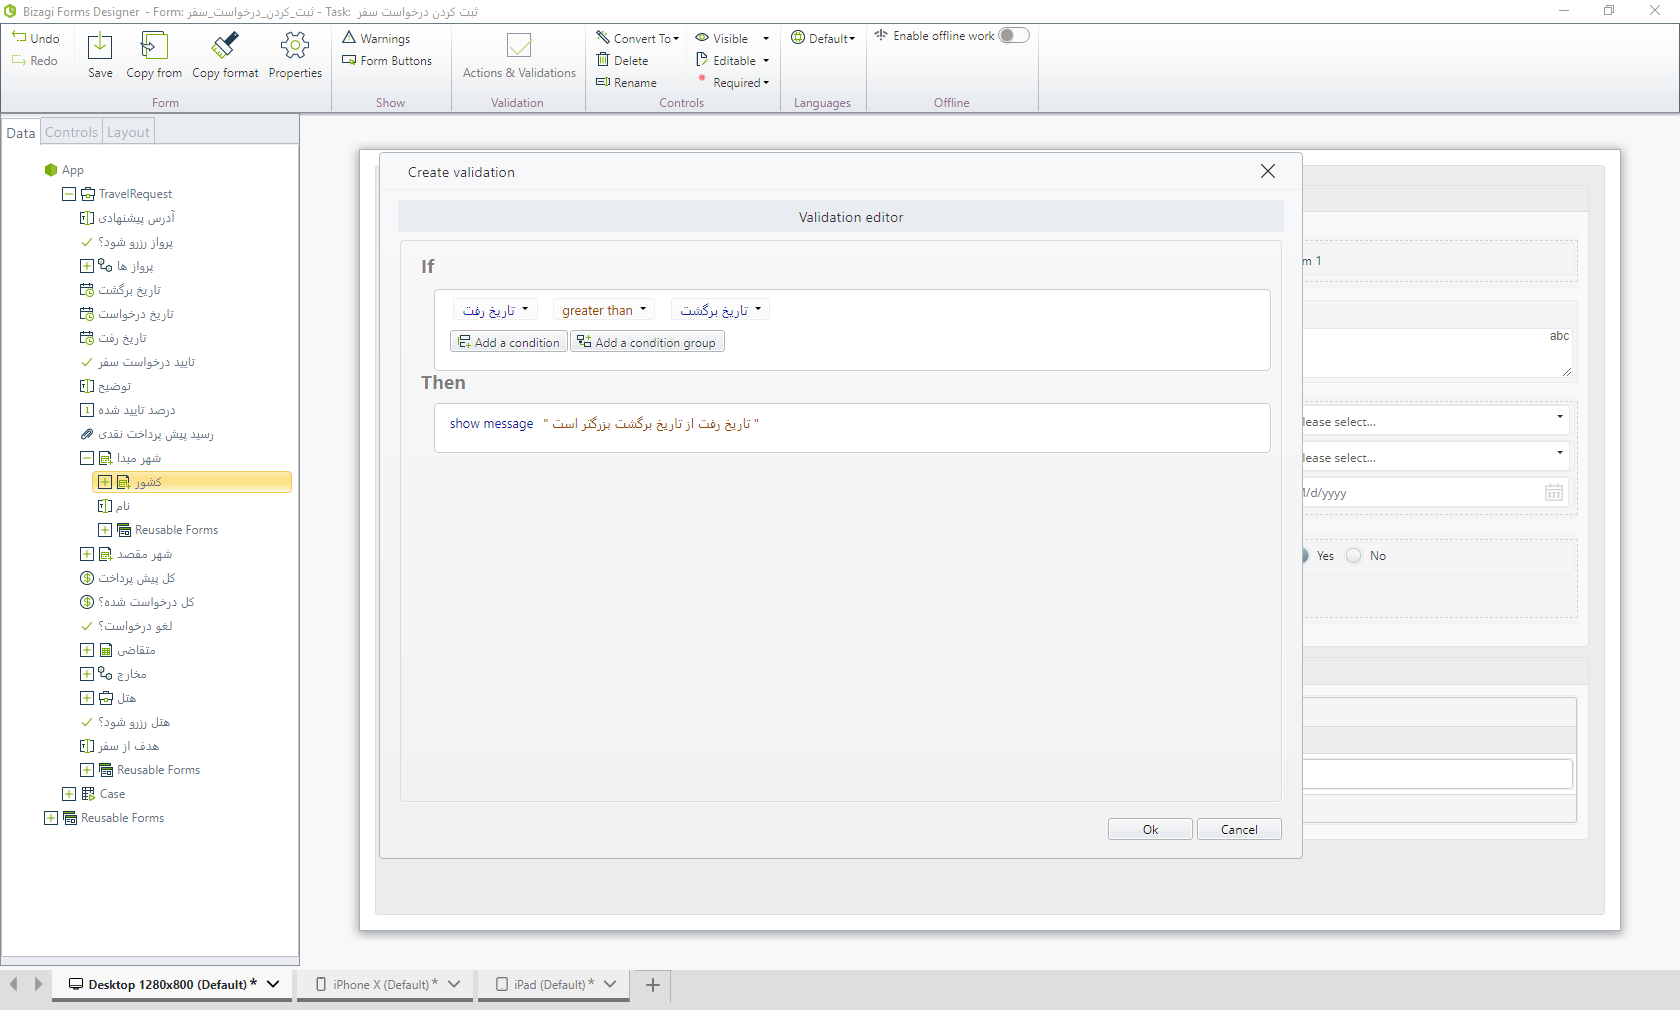Toggle Enable offline work switch

click(1014, 35)
